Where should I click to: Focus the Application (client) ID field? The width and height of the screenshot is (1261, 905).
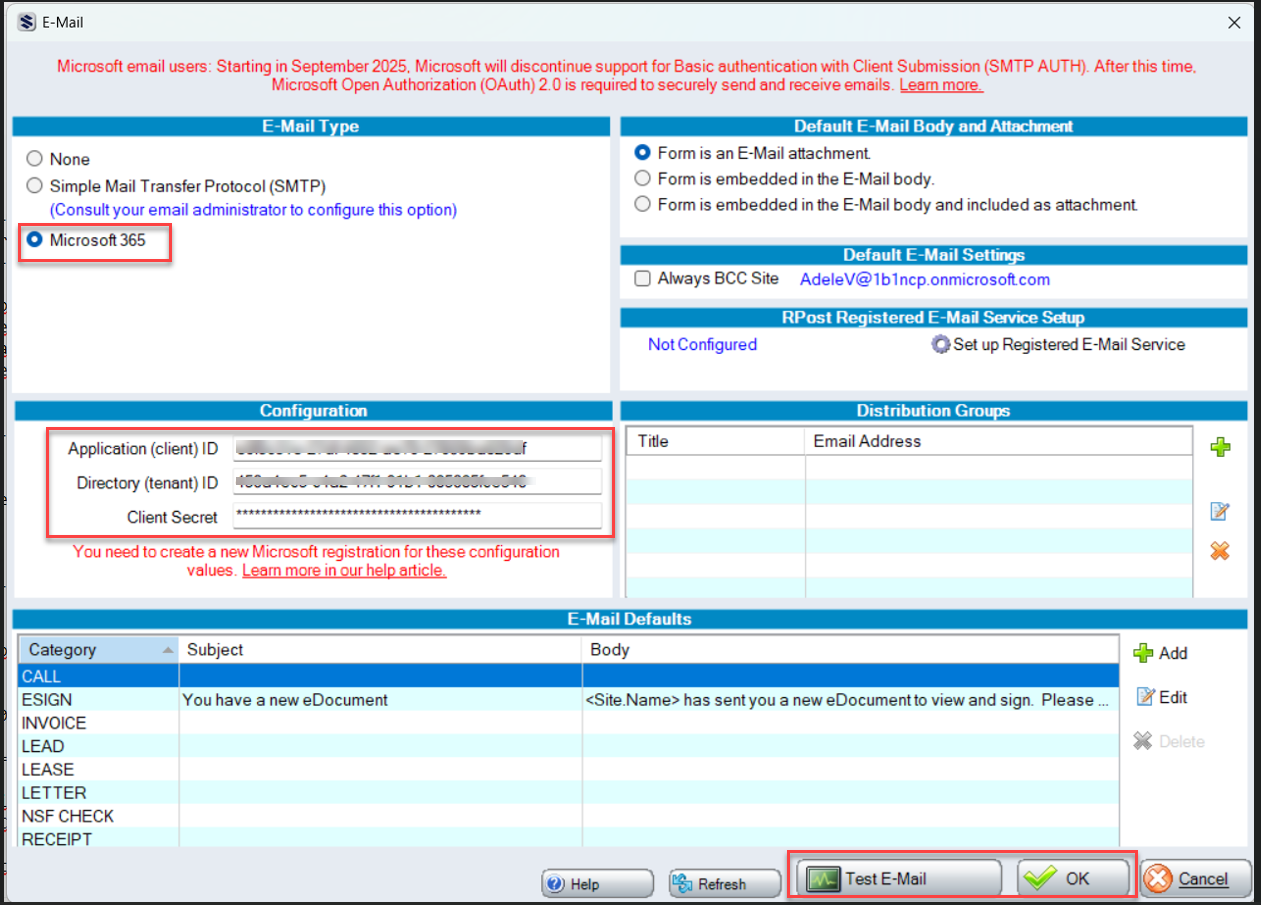(417, 449)
